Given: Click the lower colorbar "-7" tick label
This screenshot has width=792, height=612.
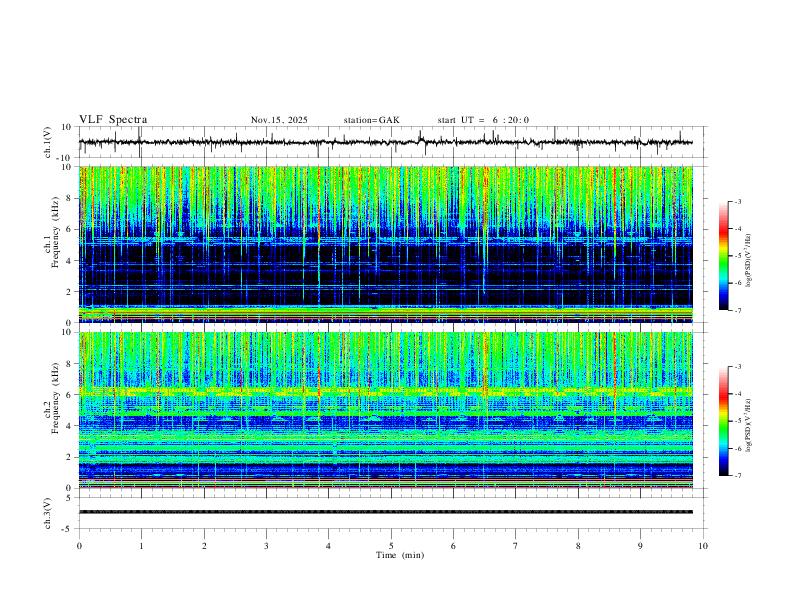Looking at the screenshot, I should click(737, 476).
